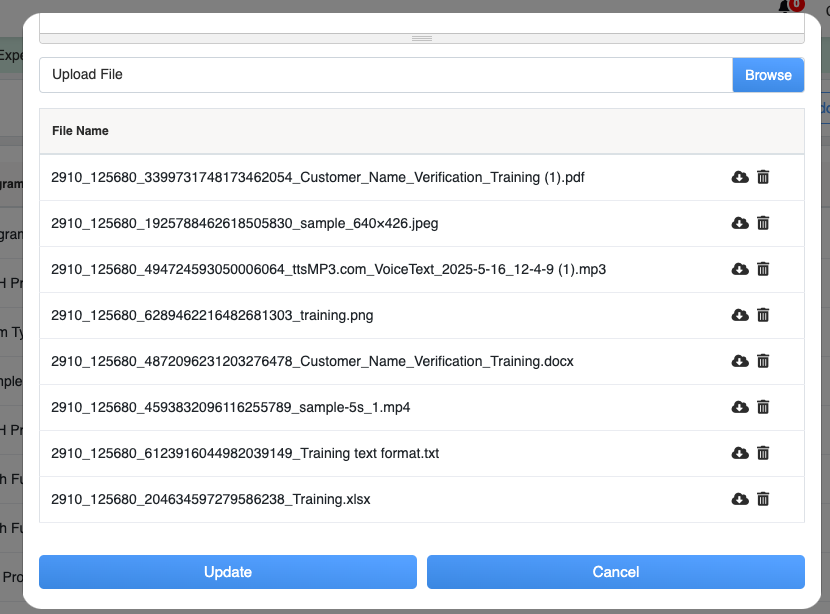Image resolution: width=830 pixels, height=614 pixels.
Task: Delete the training.png file
Action: [x=763, y=315]
